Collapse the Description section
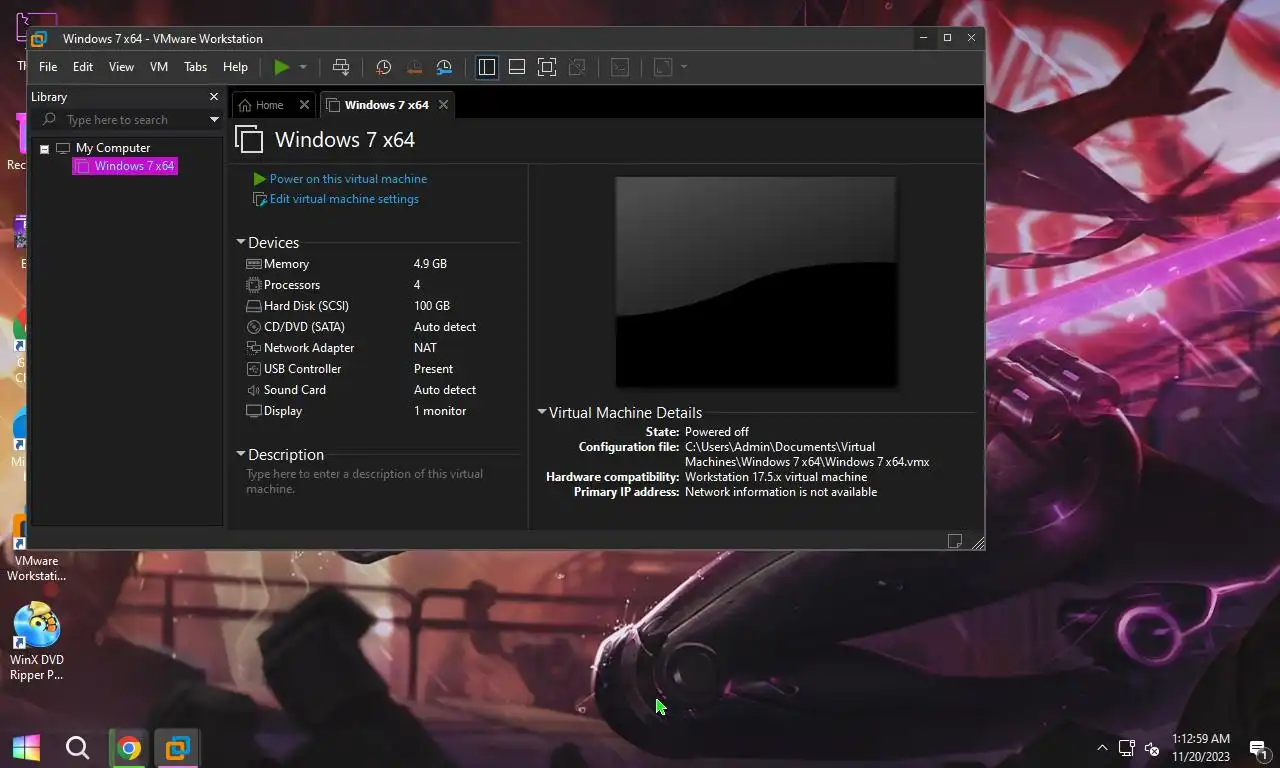The image size is (1280, 768). [x=241, y=454]
